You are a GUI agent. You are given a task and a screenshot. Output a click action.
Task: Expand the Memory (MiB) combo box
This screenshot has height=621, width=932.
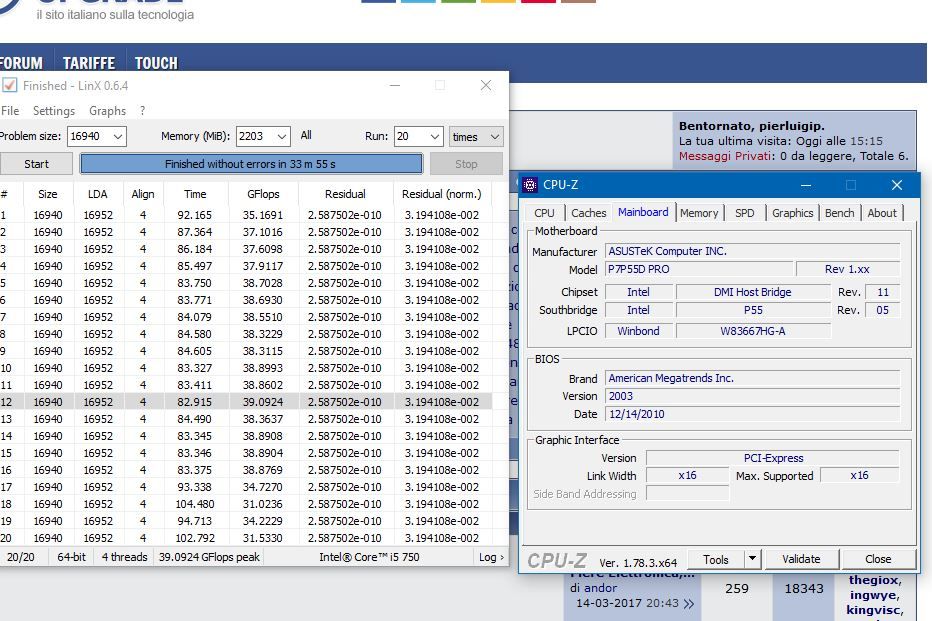point(281,136)
